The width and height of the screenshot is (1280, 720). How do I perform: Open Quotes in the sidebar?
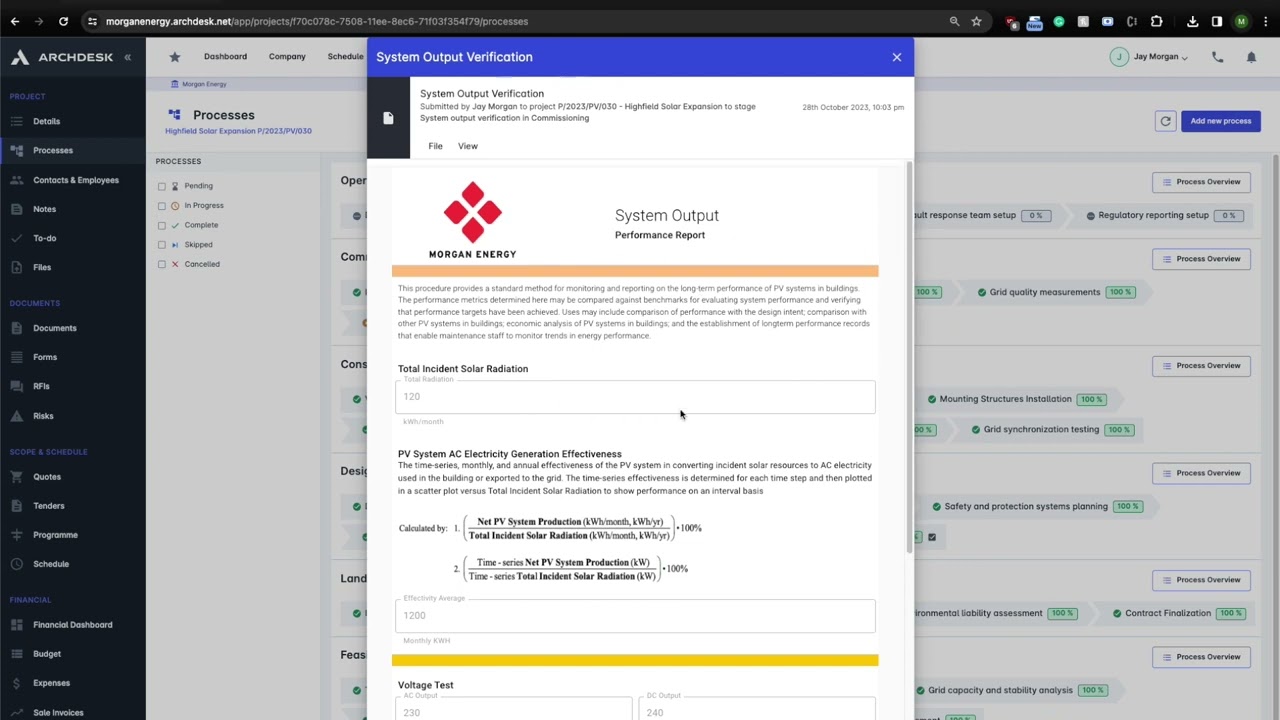pyautogui.click(x=46, y=477)
